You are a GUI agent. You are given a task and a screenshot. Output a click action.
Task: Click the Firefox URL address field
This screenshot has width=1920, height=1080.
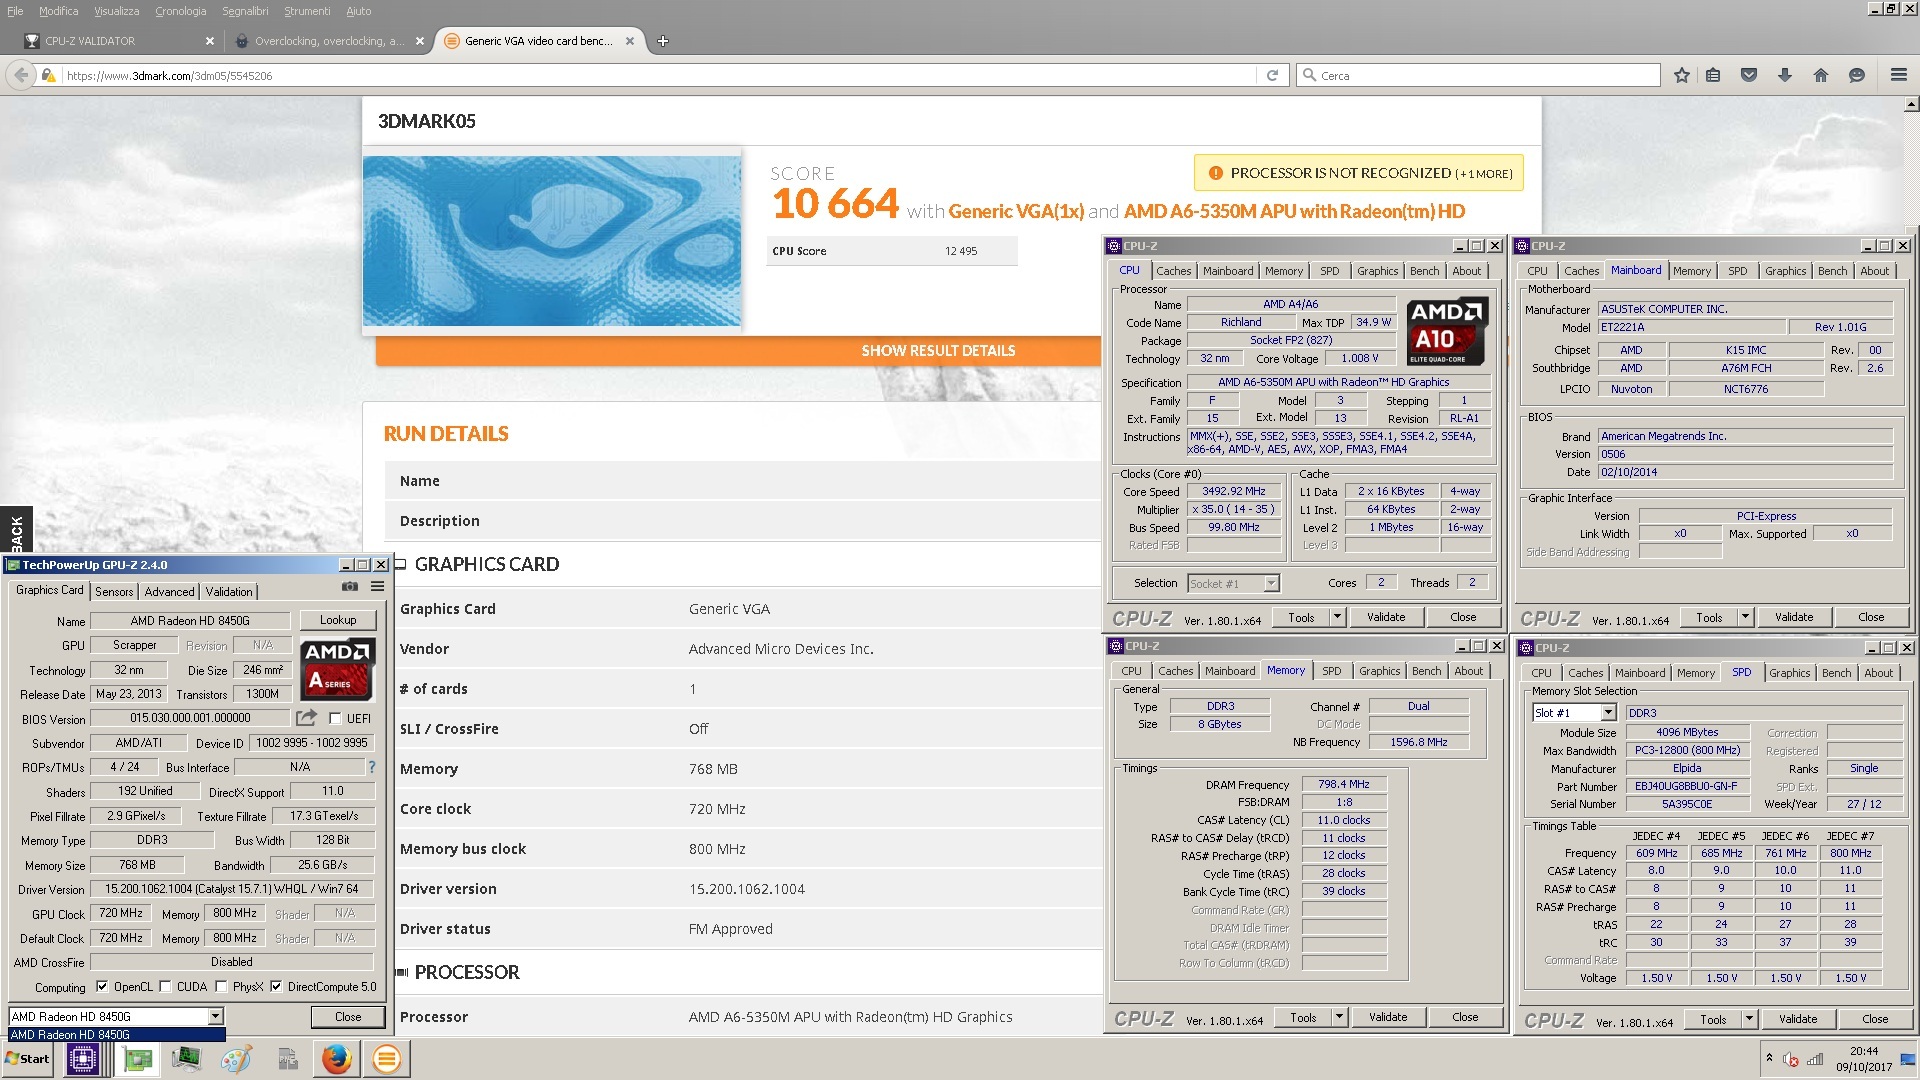tap(660, 75)
